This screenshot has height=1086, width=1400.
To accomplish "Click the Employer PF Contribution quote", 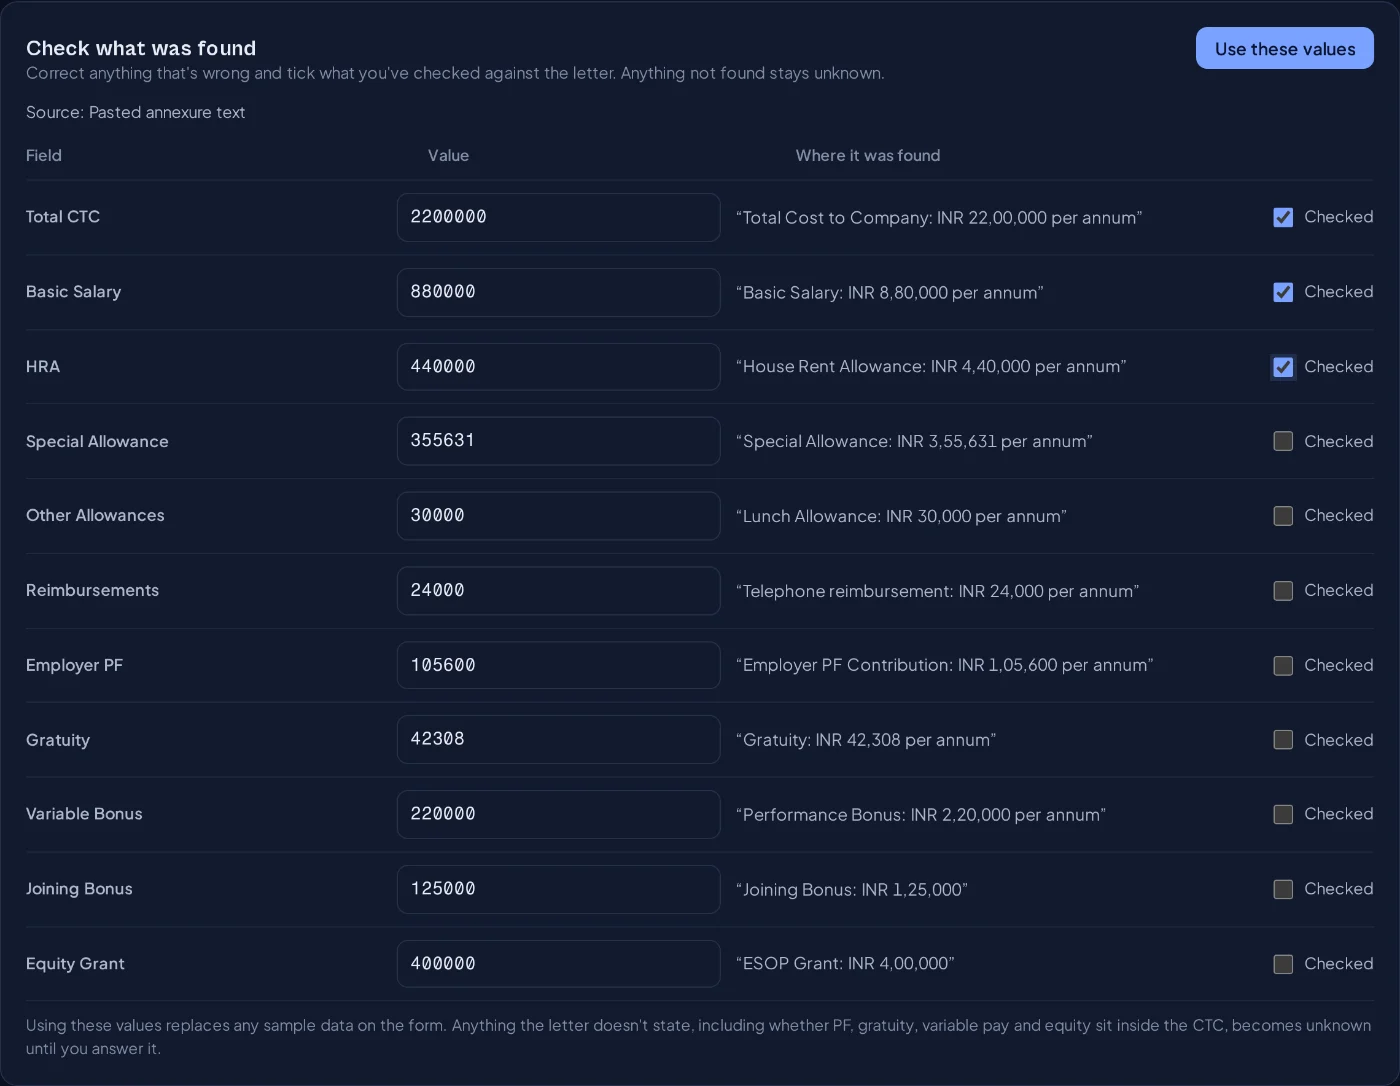I will point(945,665).
